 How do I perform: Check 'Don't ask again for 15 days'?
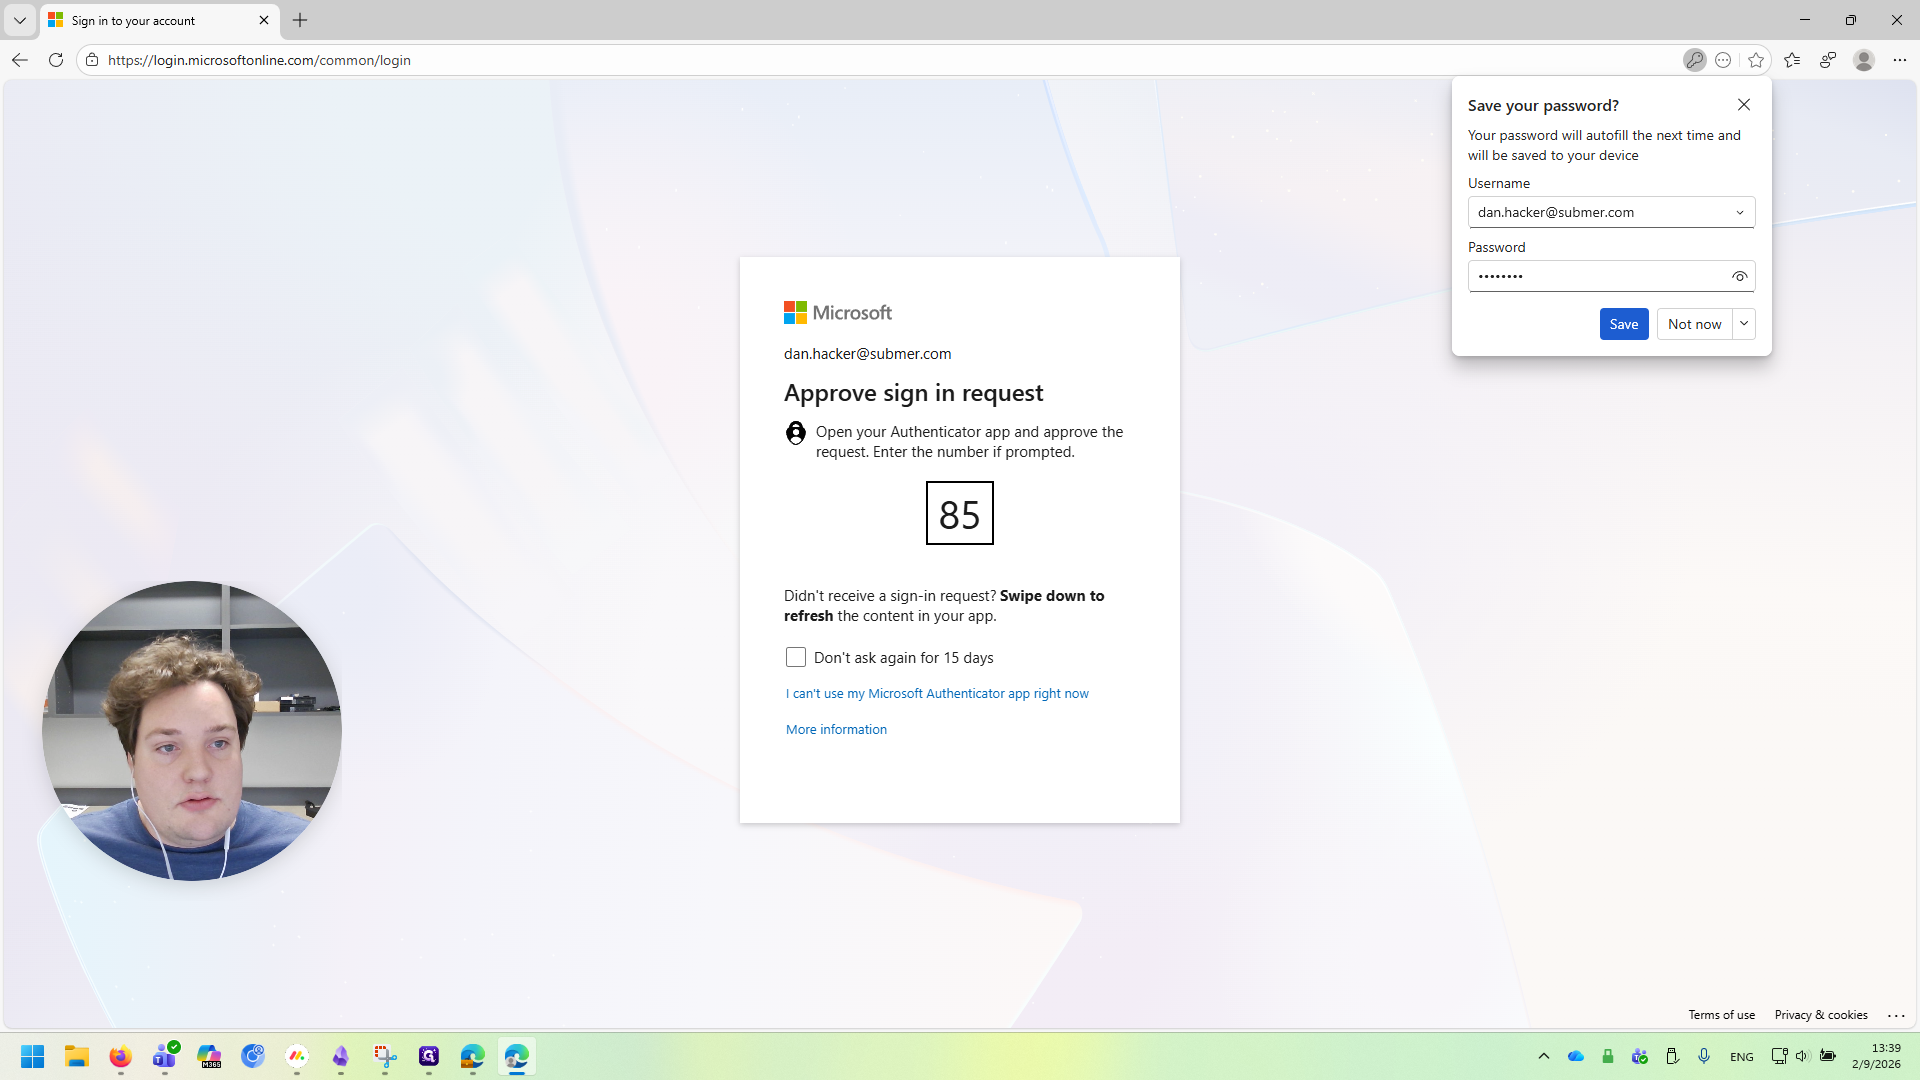pos(795,657)
